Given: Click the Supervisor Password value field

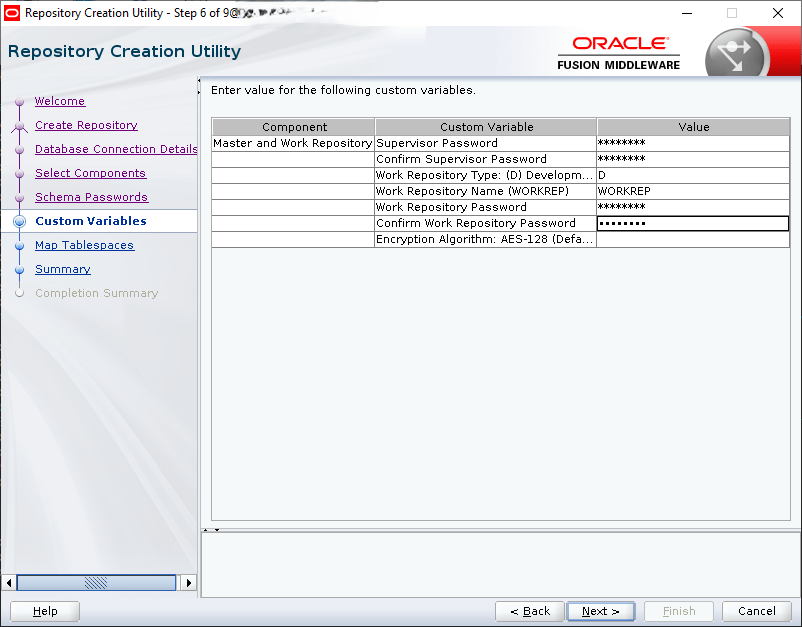Looking at the screenshot, I should (692, 143).
